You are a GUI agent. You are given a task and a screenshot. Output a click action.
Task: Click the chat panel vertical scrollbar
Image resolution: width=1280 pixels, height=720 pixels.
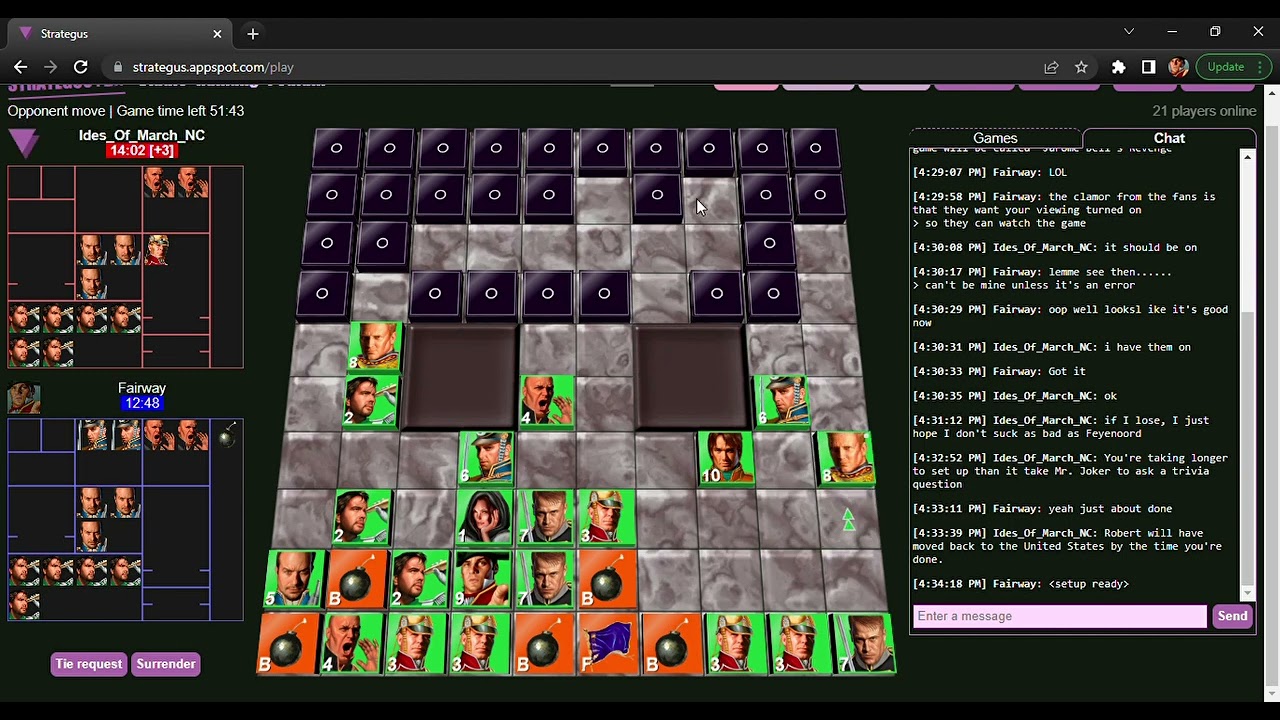pos(1247,376)
